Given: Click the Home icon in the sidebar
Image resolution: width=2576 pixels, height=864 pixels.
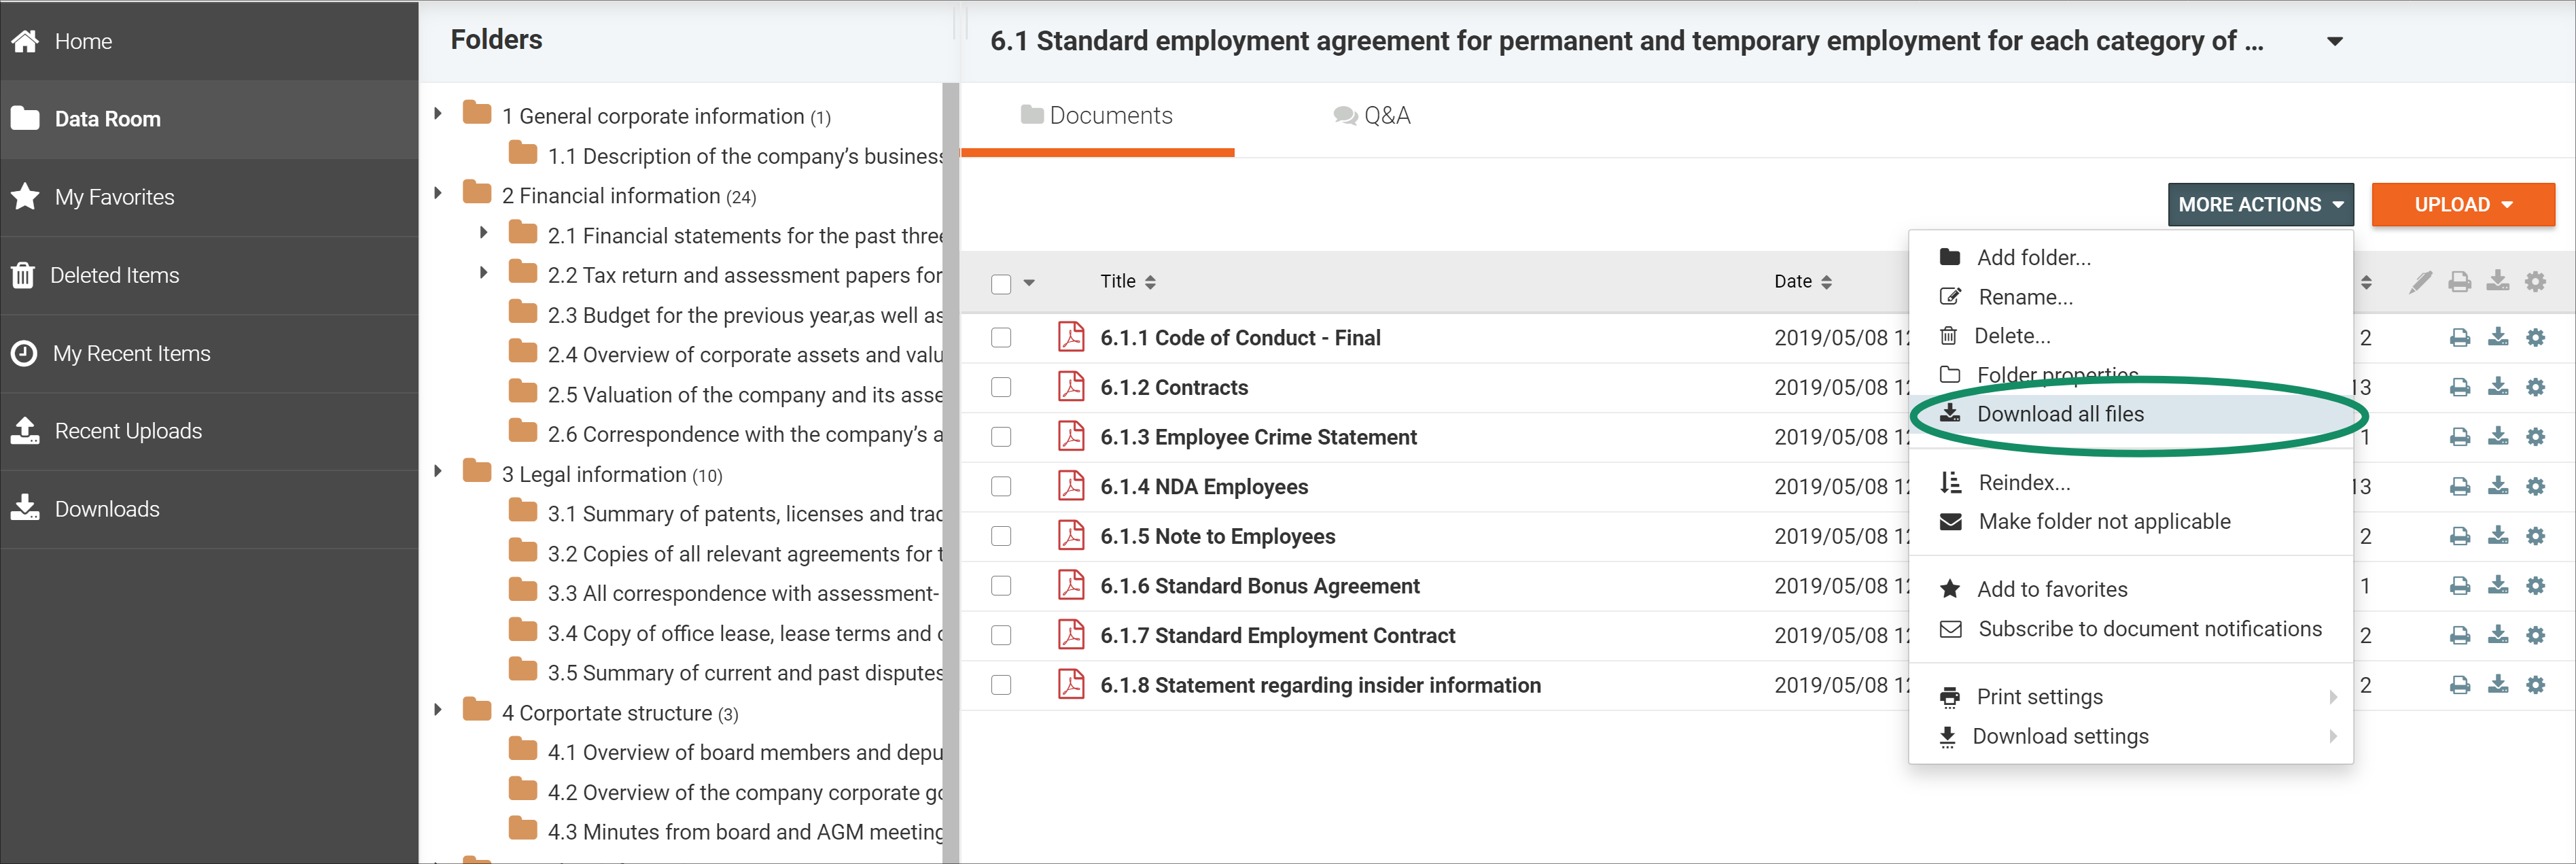Looking at the screenshot, I should point(24,40).
